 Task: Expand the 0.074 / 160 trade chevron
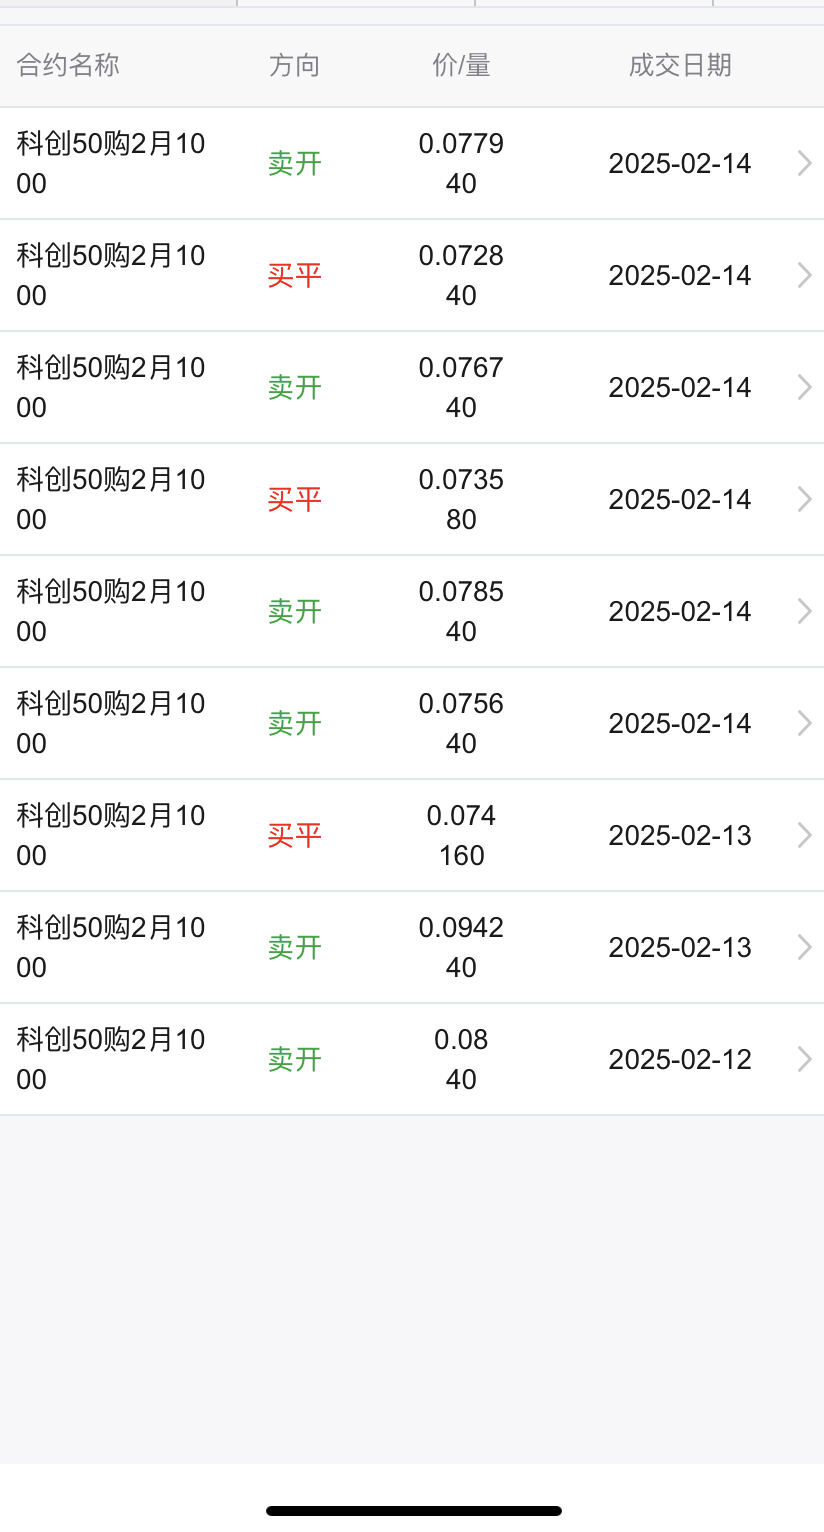[804, 835]
